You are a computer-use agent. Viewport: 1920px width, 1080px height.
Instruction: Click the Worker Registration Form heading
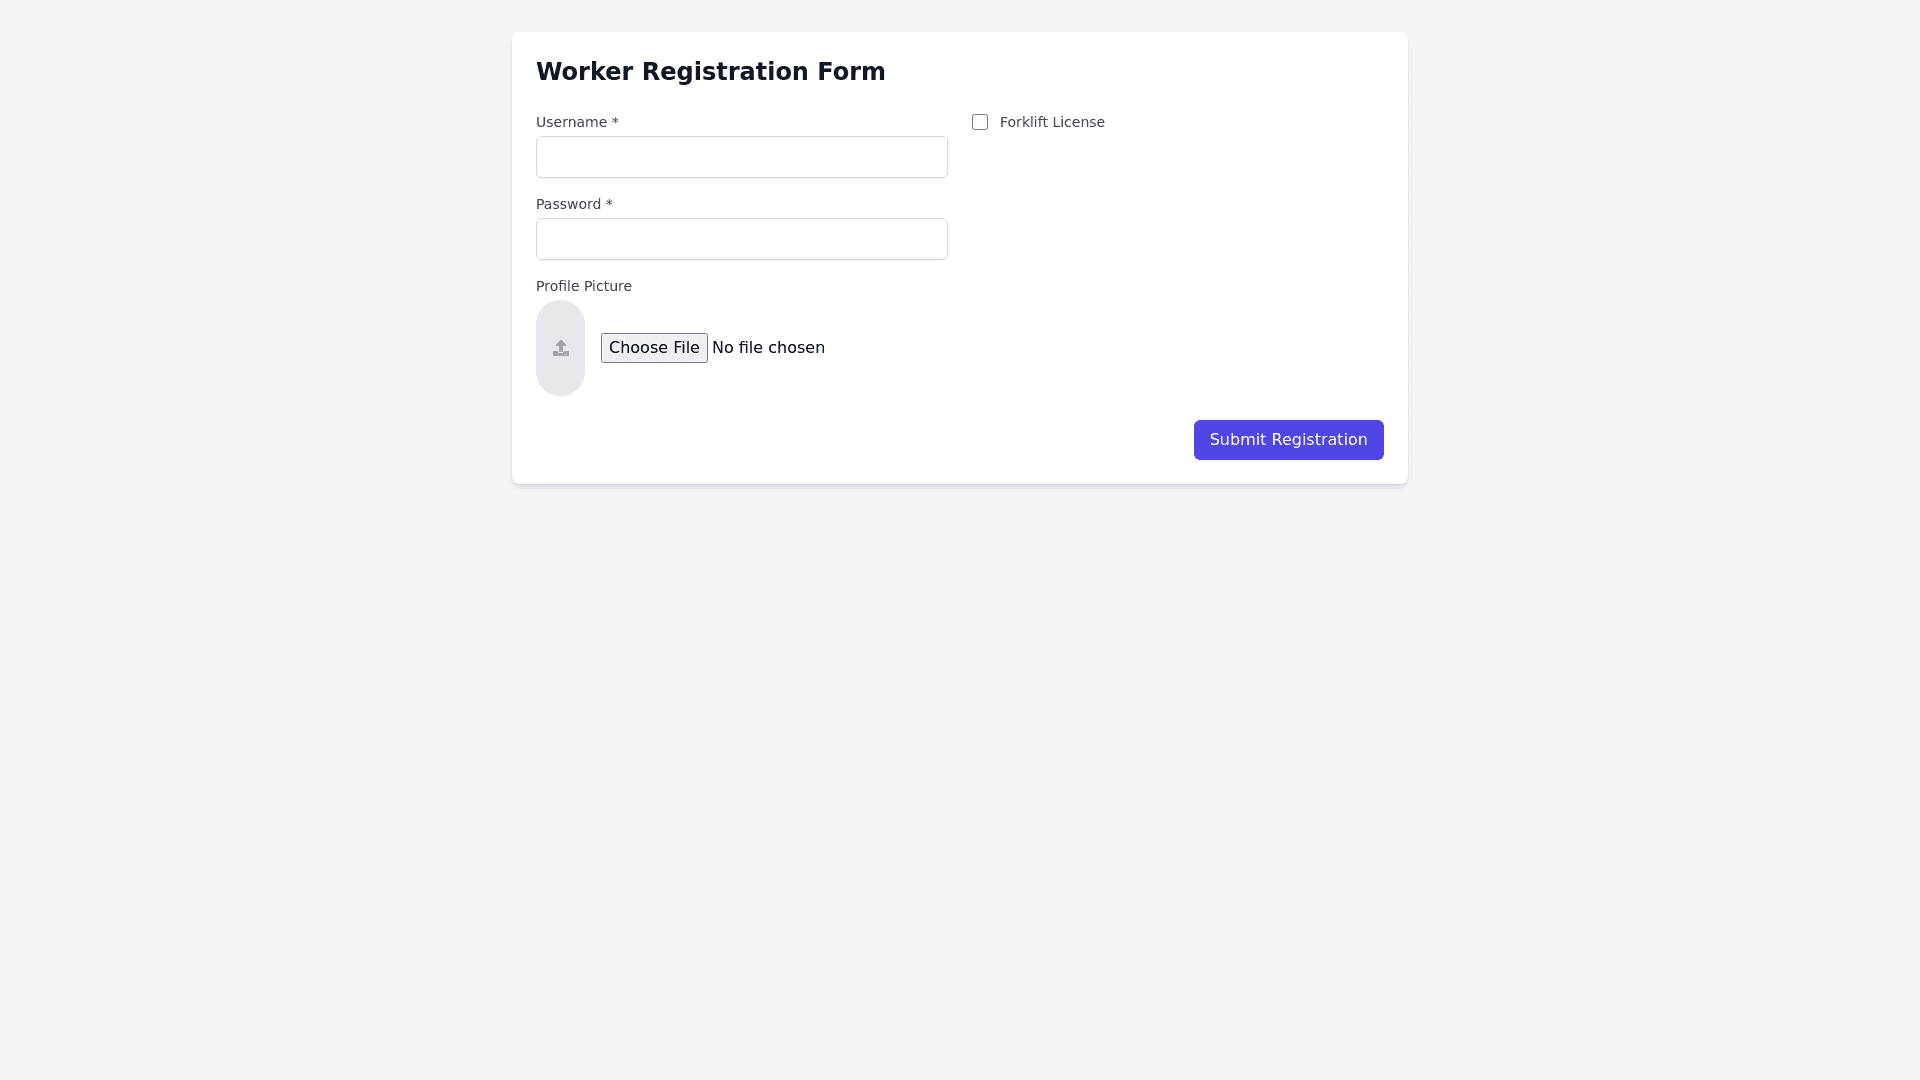(710, 72)
